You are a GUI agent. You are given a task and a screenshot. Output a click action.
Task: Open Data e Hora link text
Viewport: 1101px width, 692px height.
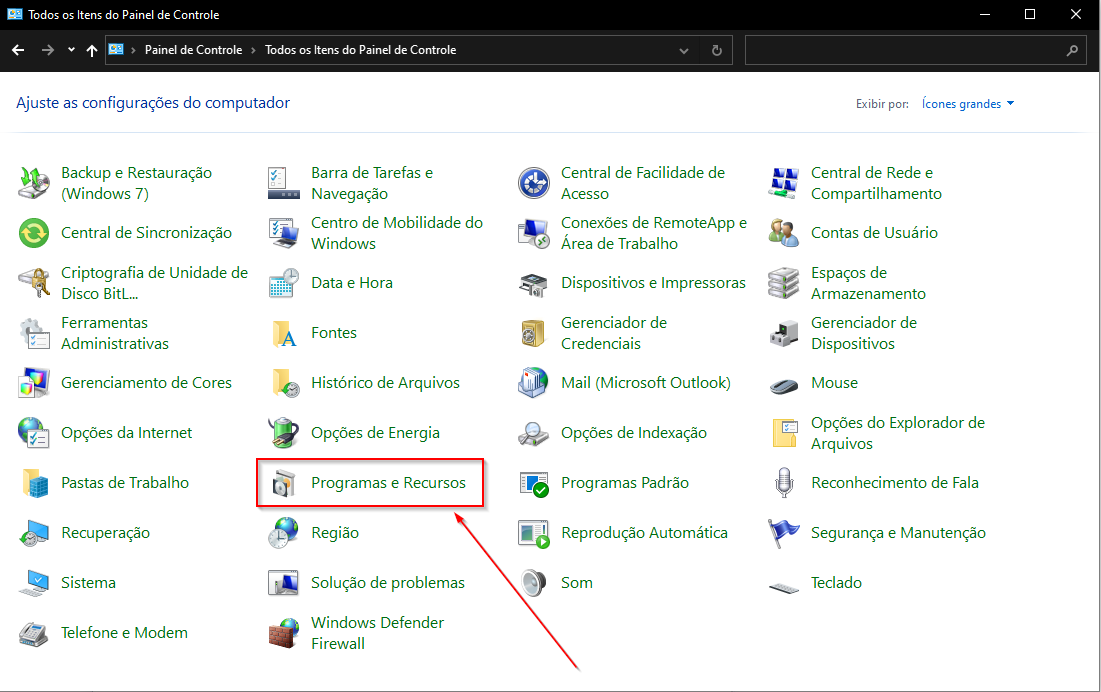(x=352, y=283)
